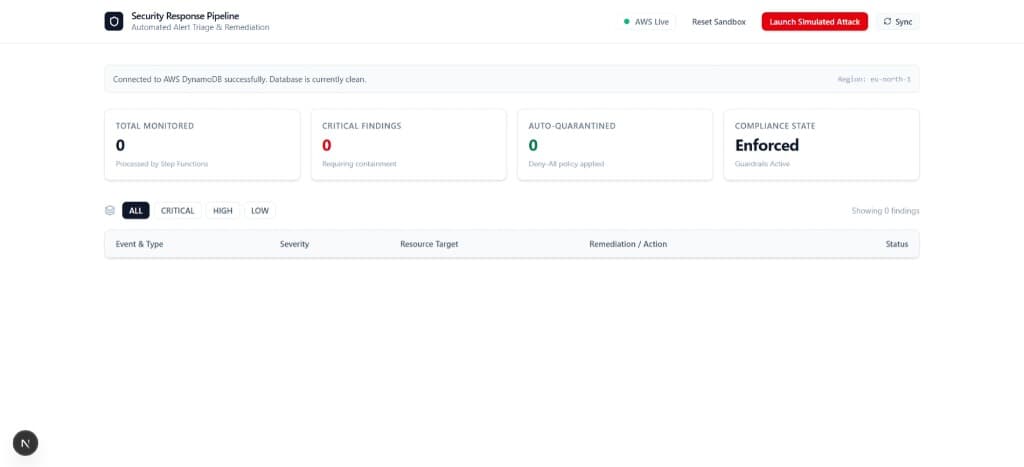
Task: Click the Guardrails Active caption
Action: (762, 164)
